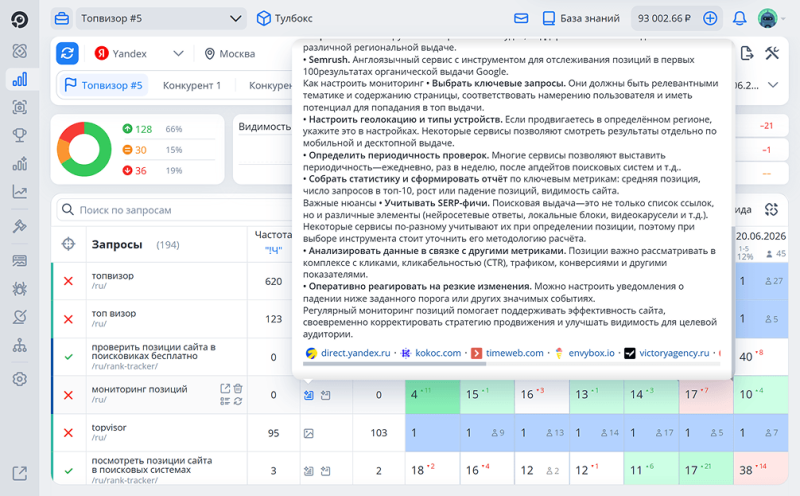The height and width of the screenshot is (496, 800).
Task: Open the bar chart with sparkle sidebar icon
Action: pos(19,163)
